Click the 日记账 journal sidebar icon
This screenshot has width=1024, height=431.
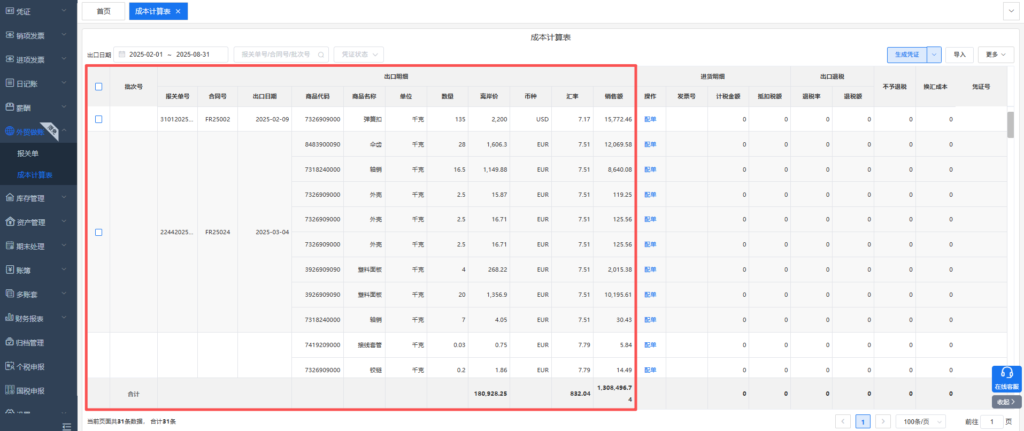click(x=9, y=84)
